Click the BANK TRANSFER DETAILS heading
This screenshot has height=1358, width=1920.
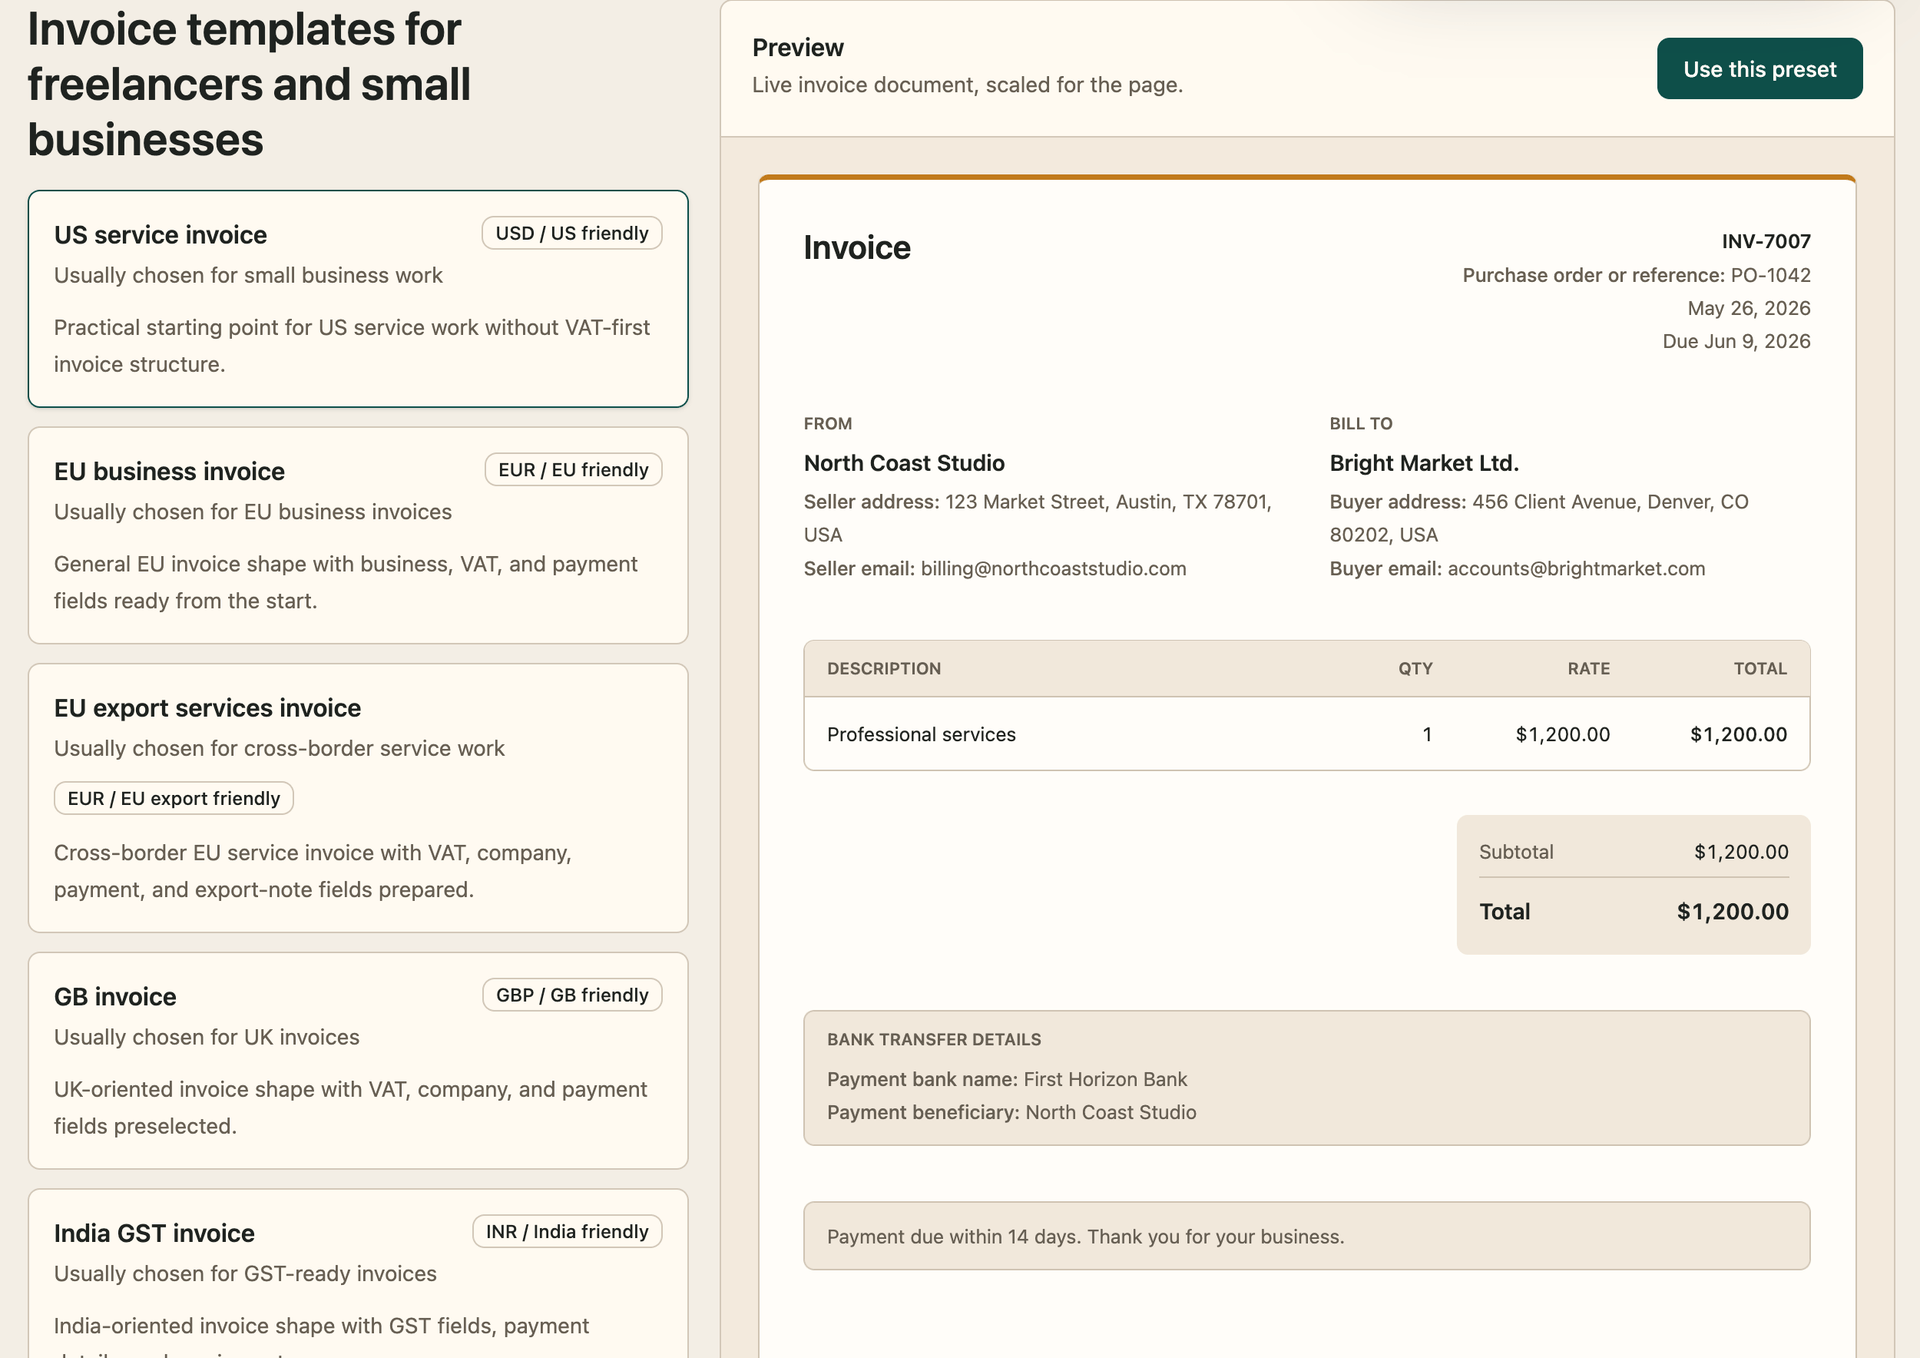tap(934, 1040)
